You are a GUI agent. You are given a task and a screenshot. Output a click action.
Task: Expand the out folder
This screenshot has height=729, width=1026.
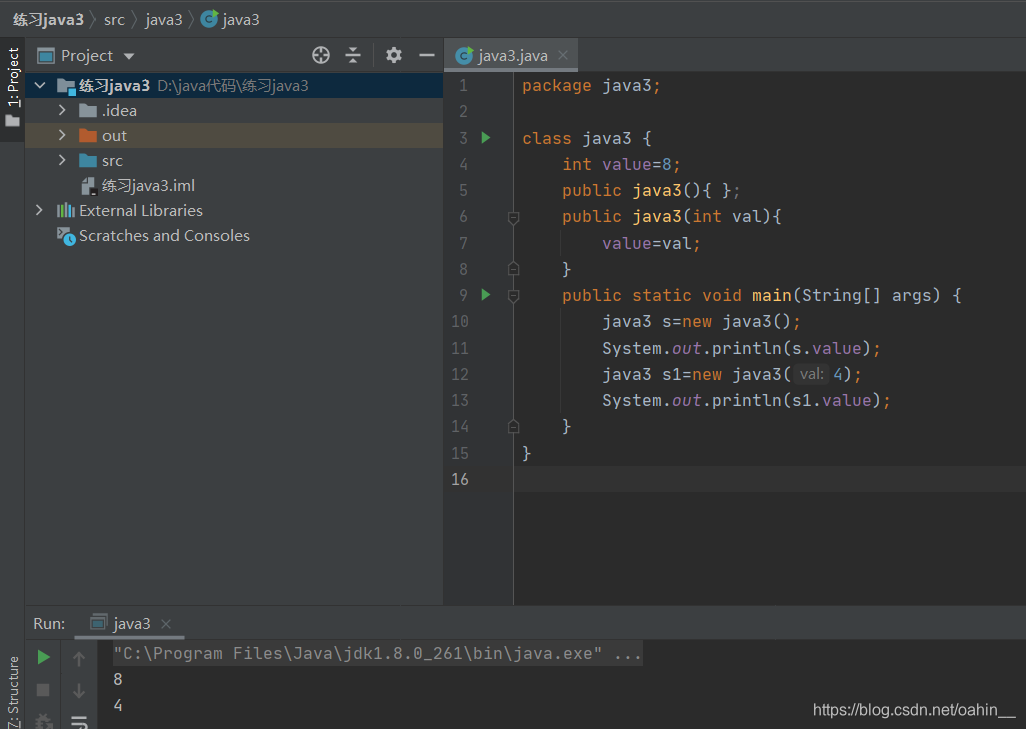[62, 135]
